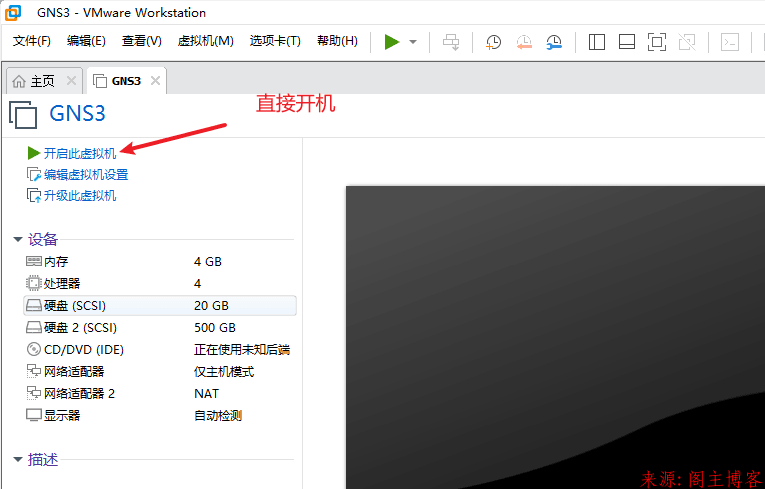
Task: Click the revert to snapshot icon
Action: [524, 42]
